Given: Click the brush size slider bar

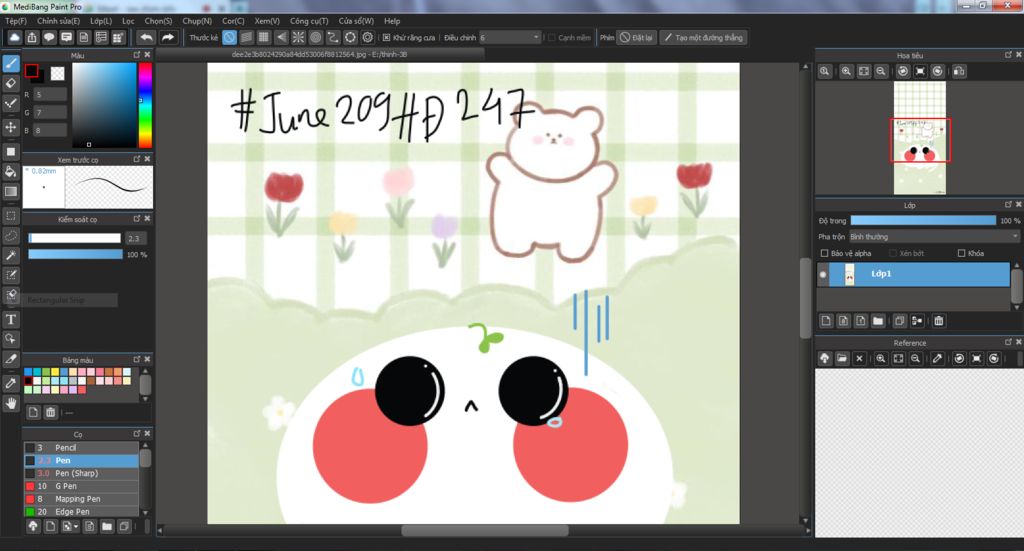Looking at the screenshot, I should coord(75,238).
